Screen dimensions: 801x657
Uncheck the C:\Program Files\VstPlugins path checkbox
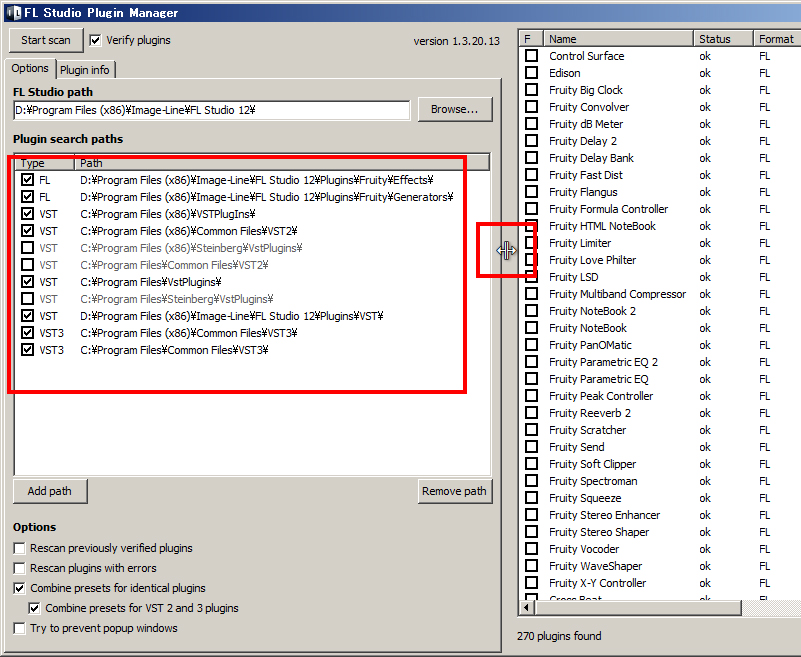coord(28,282)
